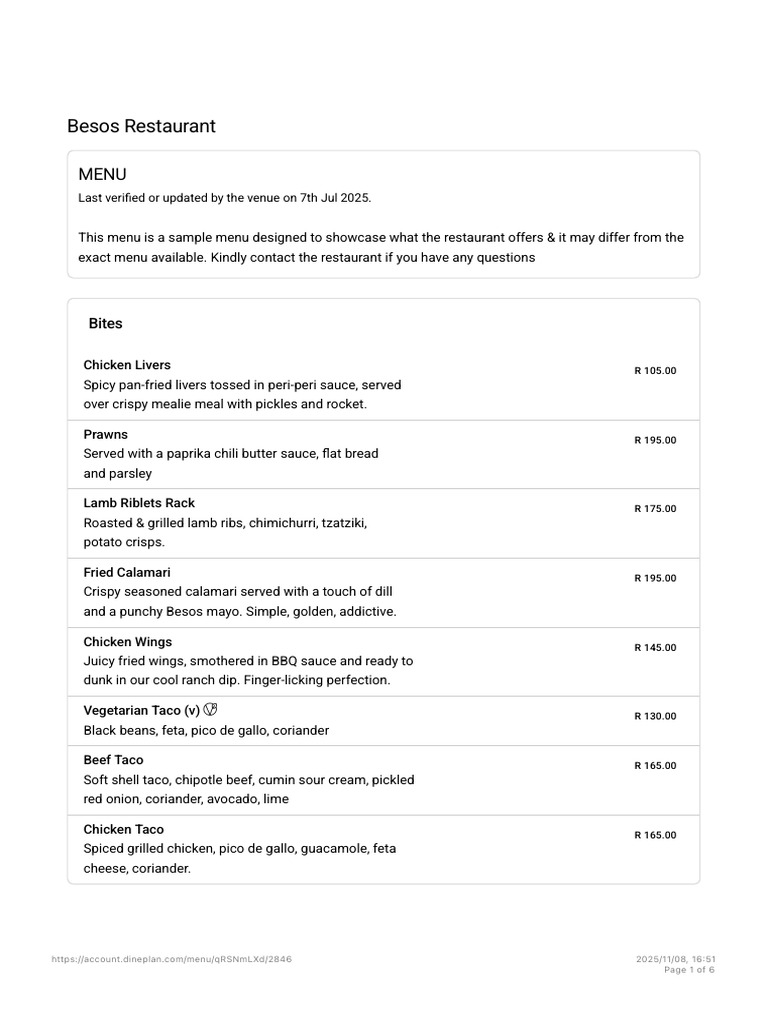The image size is (768, 1024).
Task: Click the vegetarian leaf icon beside Vegetarian Taco
Action: pos(210,710)
